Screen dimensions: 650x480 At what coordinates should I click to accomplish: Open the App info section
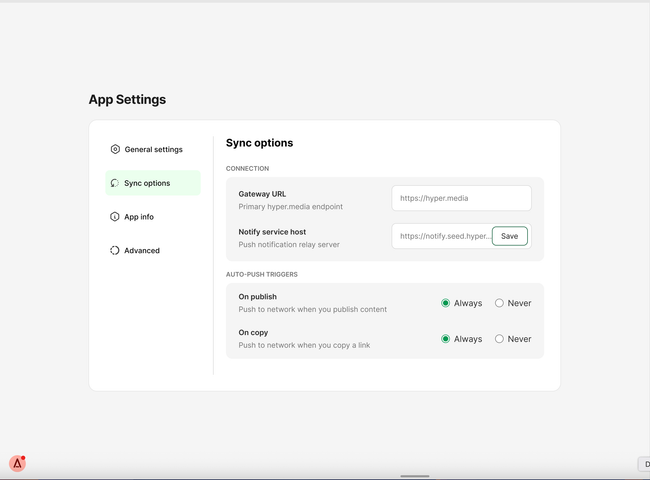[x=139, y=217]
